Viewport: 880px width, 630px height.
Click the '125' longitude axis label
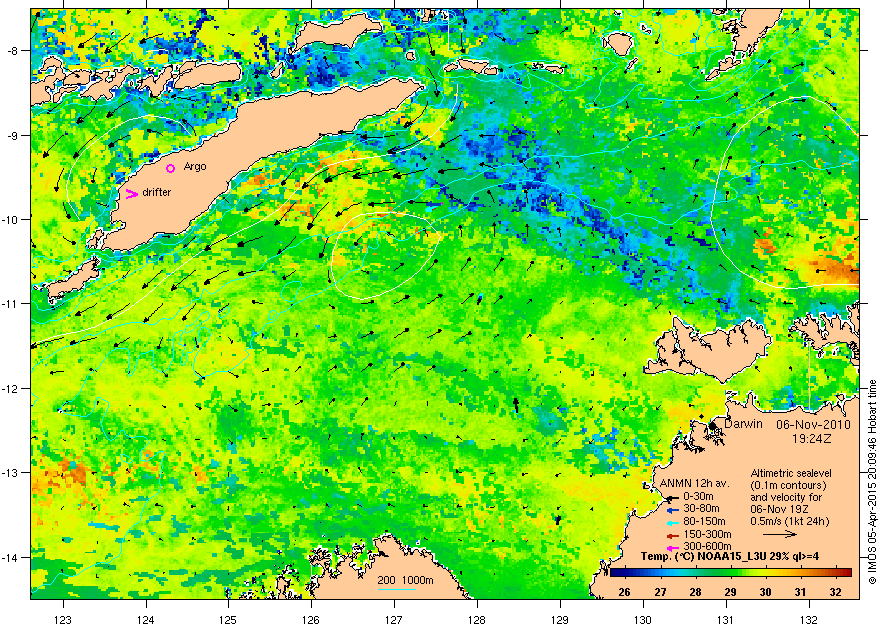(228, 620)
